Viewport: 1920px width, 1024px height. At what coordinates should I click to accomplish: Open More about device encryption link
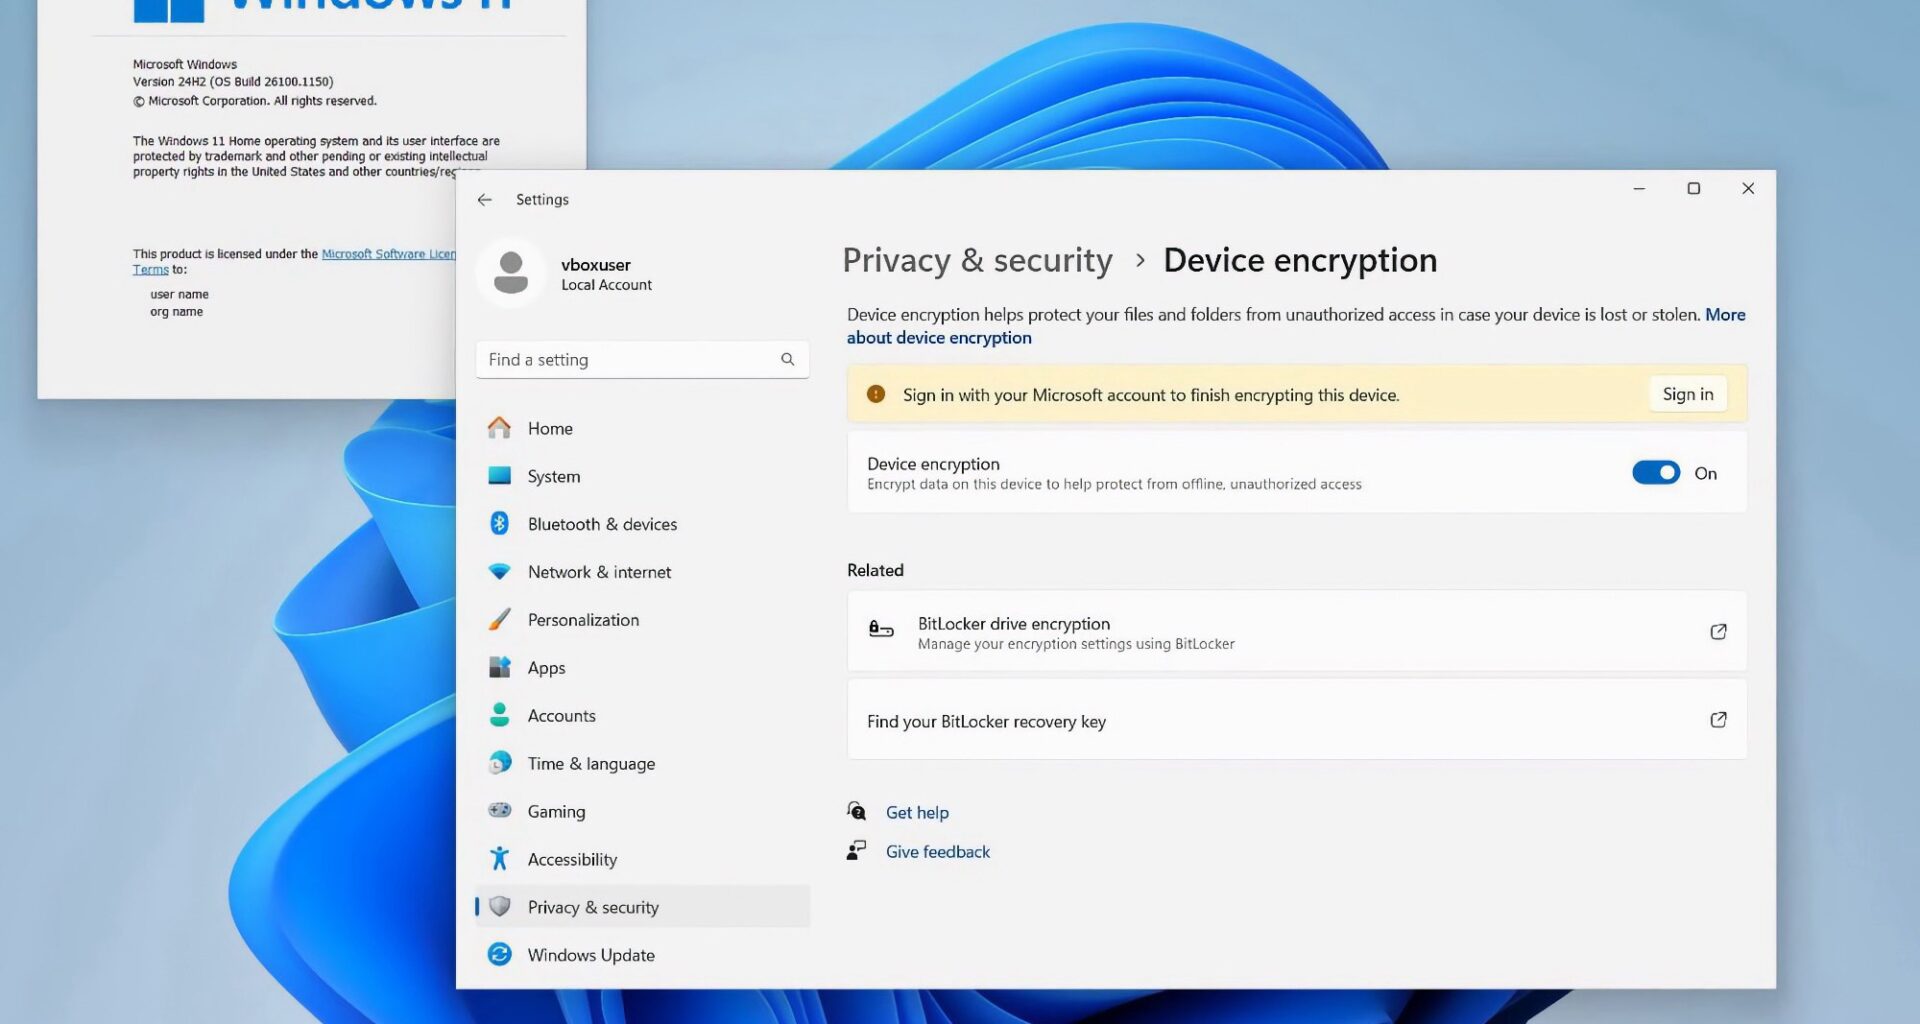click(939, 337)
